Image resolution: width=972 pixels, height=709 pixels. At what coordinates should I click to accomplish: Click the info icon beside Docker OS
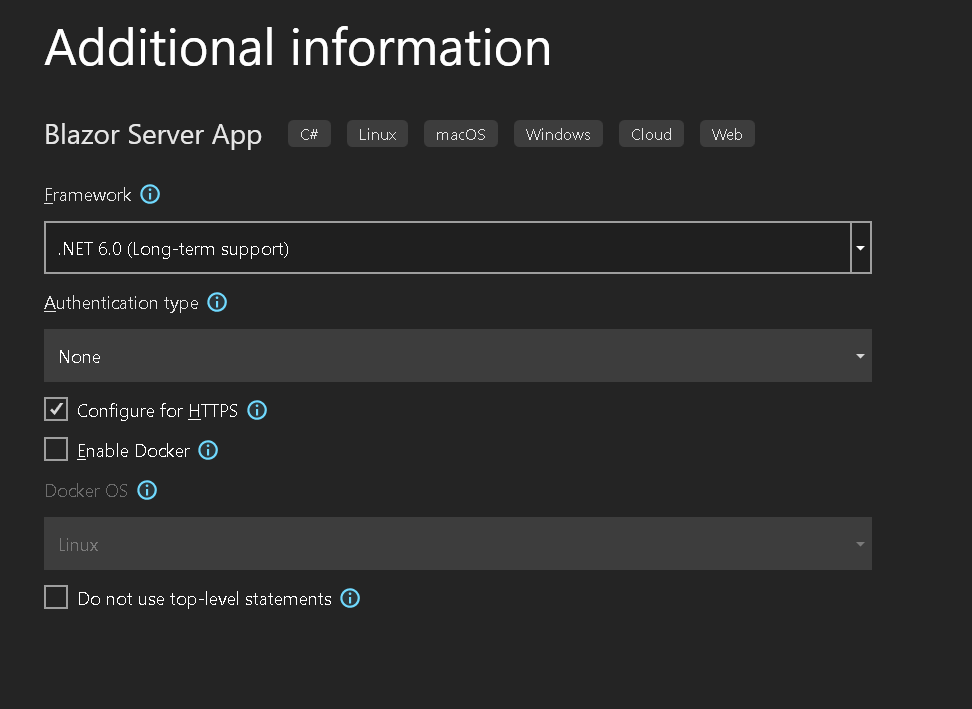[147, 490]
